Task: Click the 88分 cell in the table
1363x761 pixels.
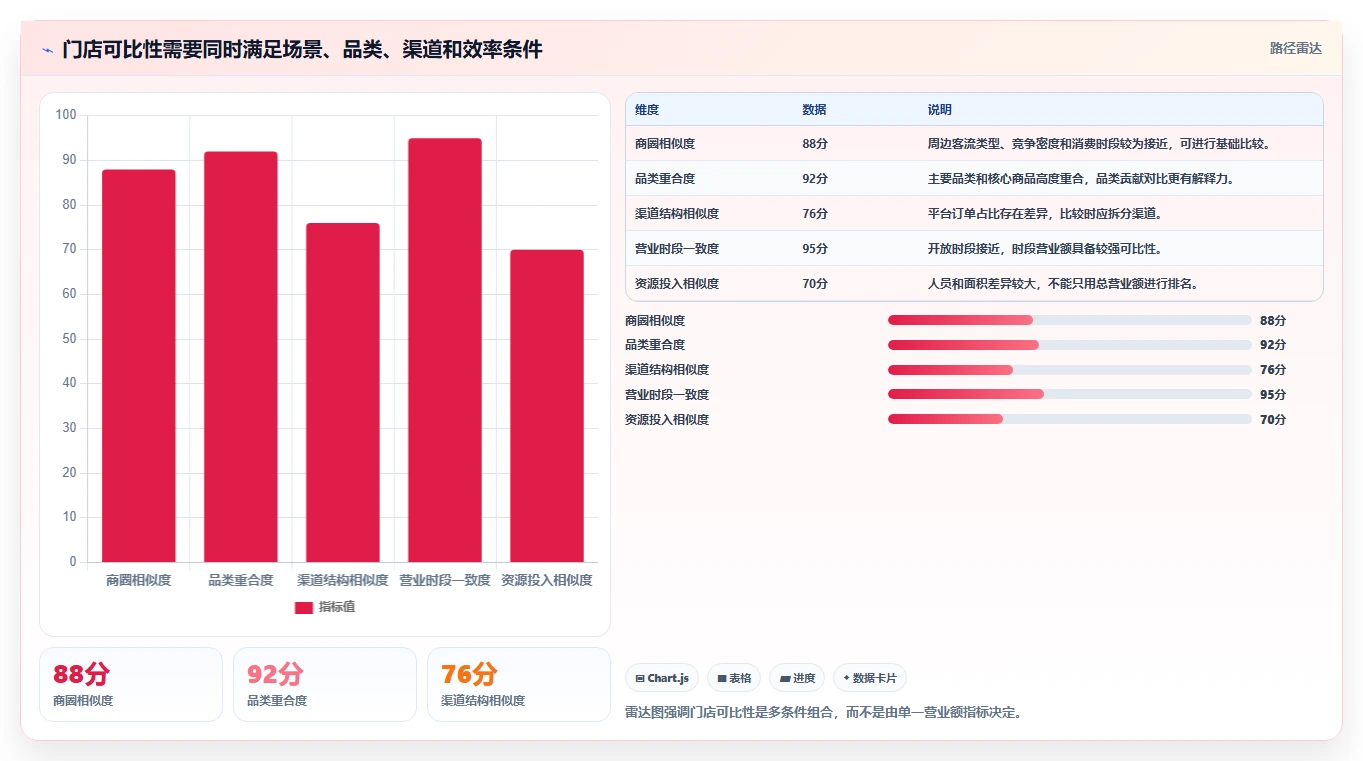Action: [x=815, y=144]
